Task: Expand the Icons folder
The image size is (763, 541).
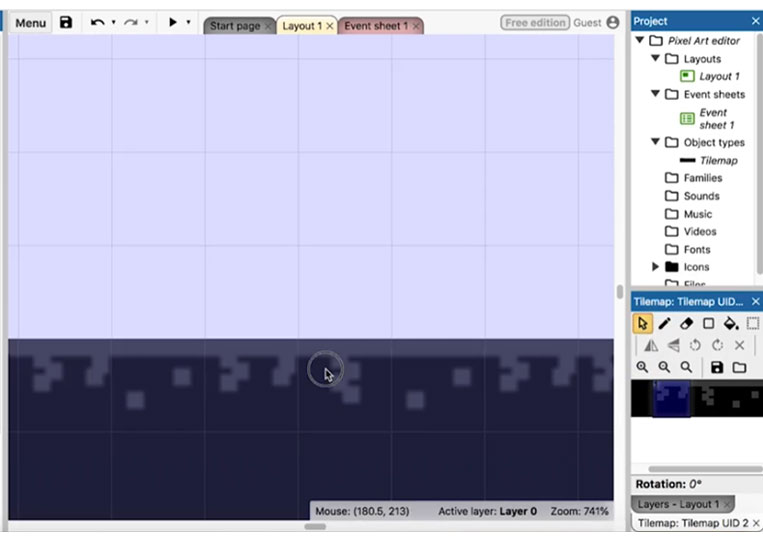Action: click(x=655, y=267)
